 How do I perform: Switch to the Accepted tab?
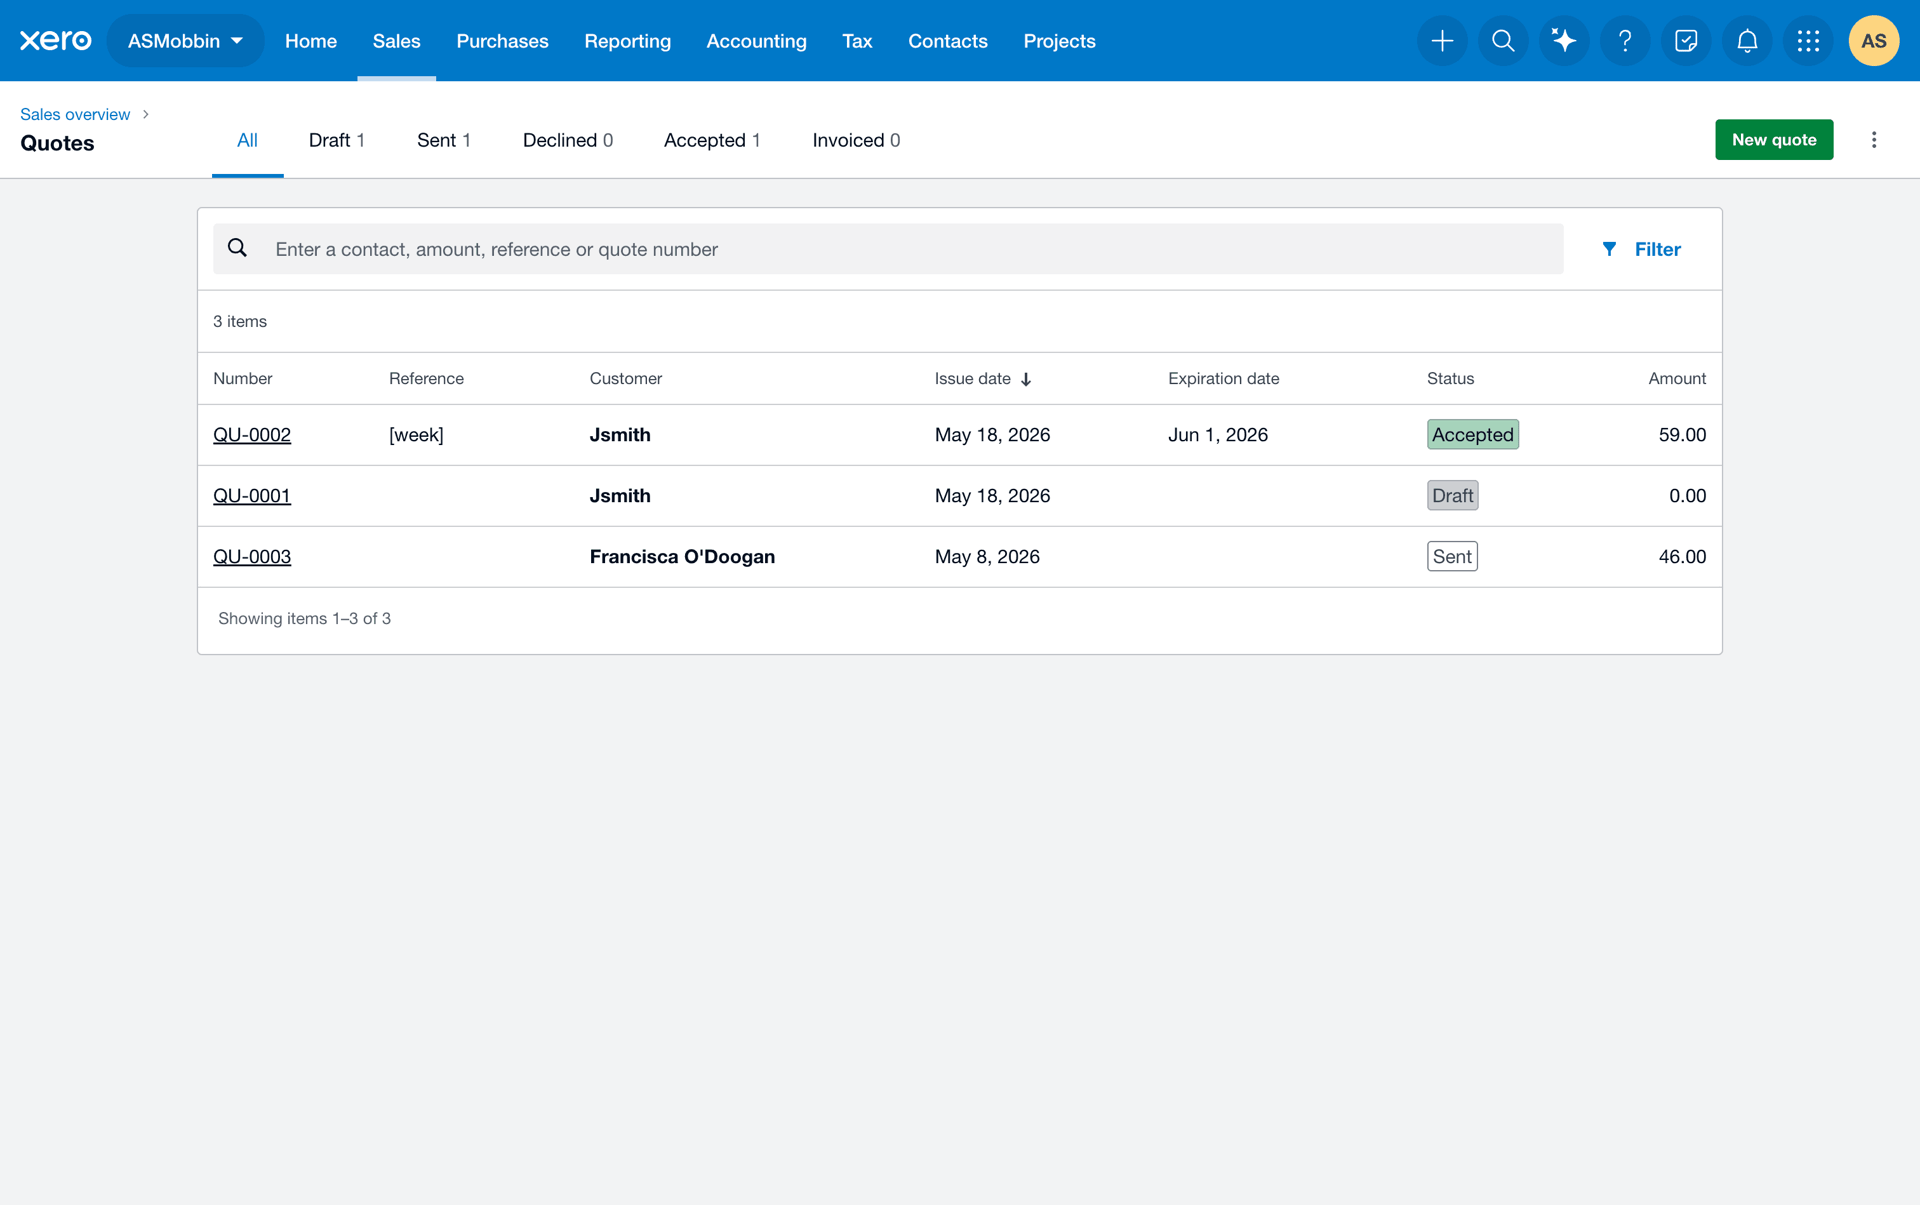(x=712, y=140)
